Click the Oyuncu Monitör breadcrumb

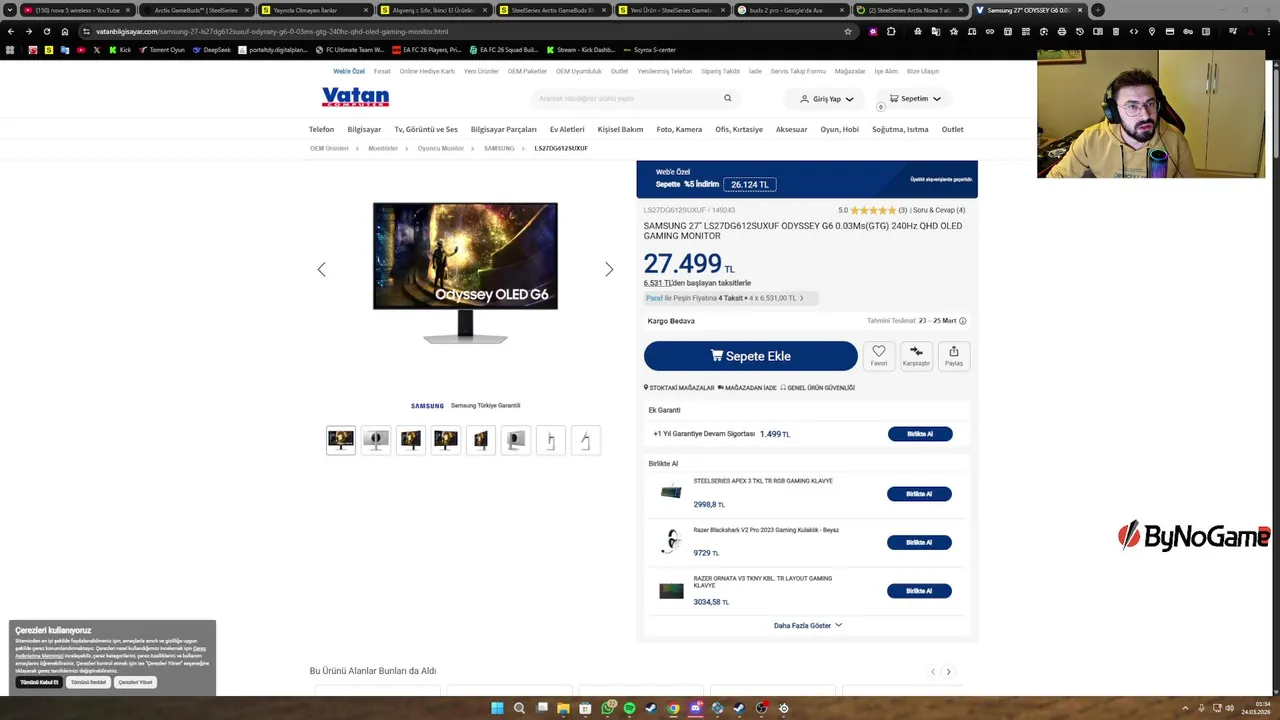[441, 148]
